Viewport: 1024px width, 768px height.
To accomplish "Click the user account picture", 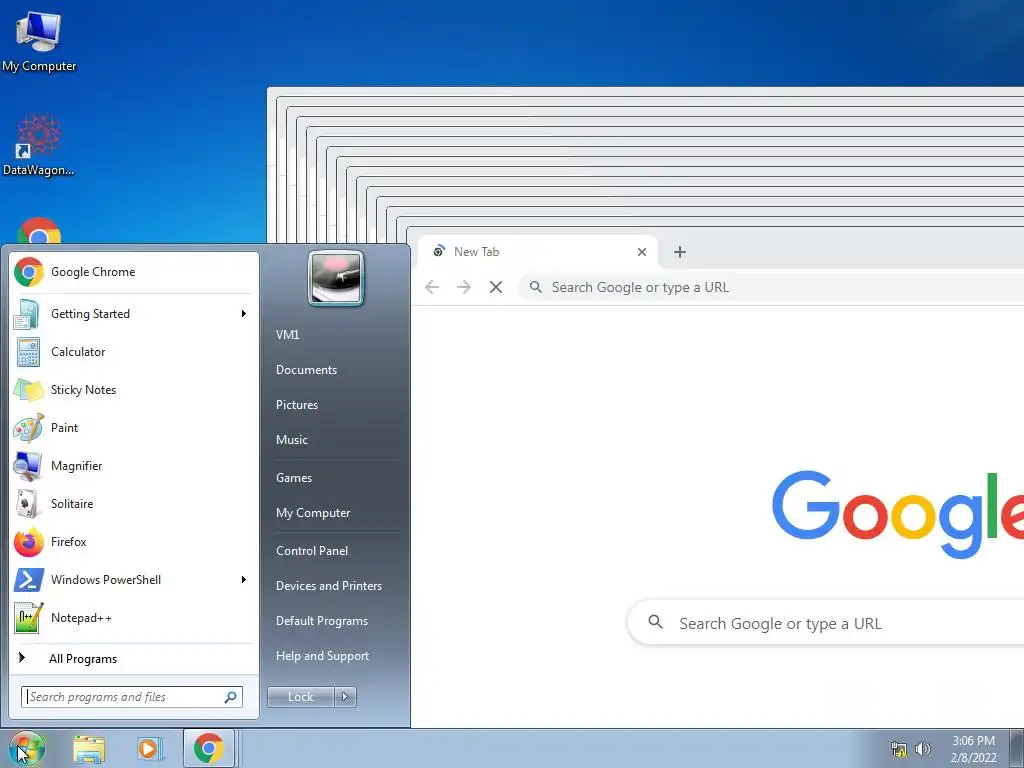I will point(336,278).
